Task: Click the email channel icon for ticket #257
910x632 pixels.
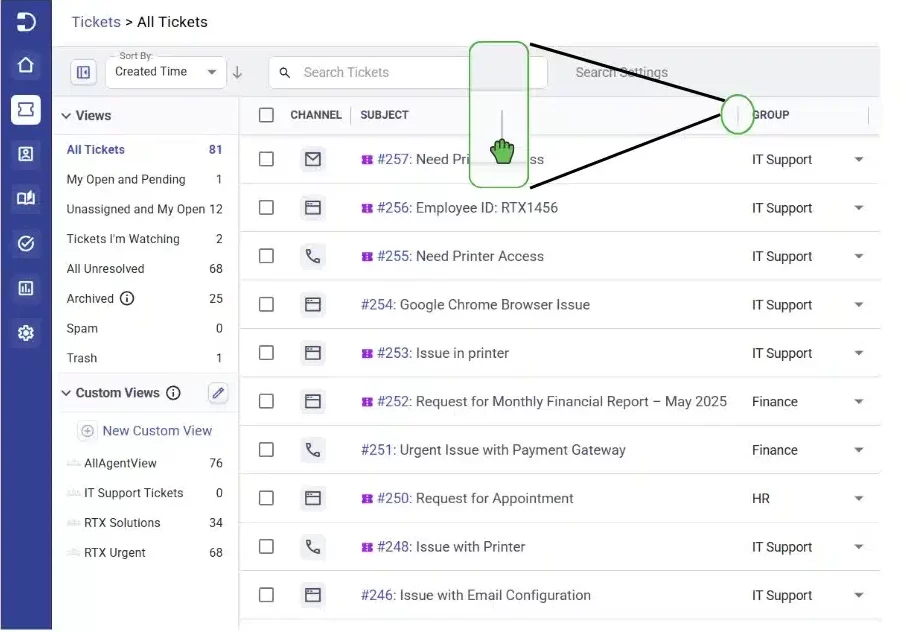Action: [x=313, y=159]
